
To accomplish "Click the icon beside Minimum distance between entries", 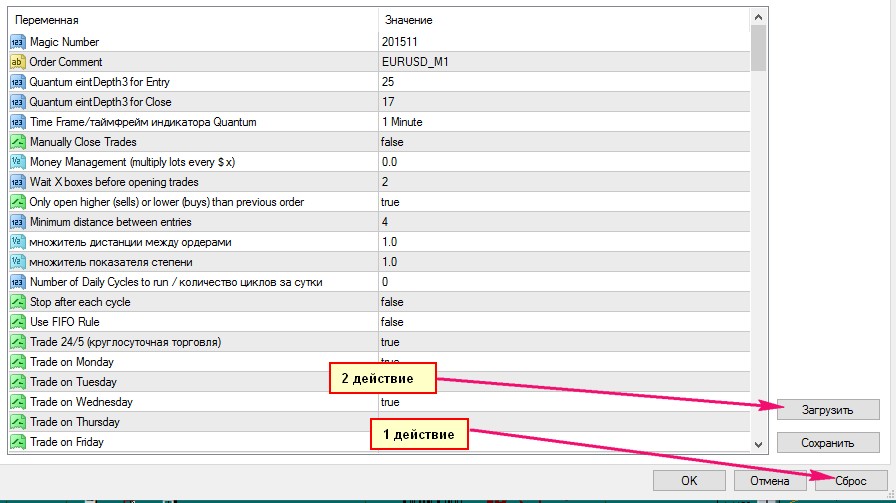I will click(18, 222).
